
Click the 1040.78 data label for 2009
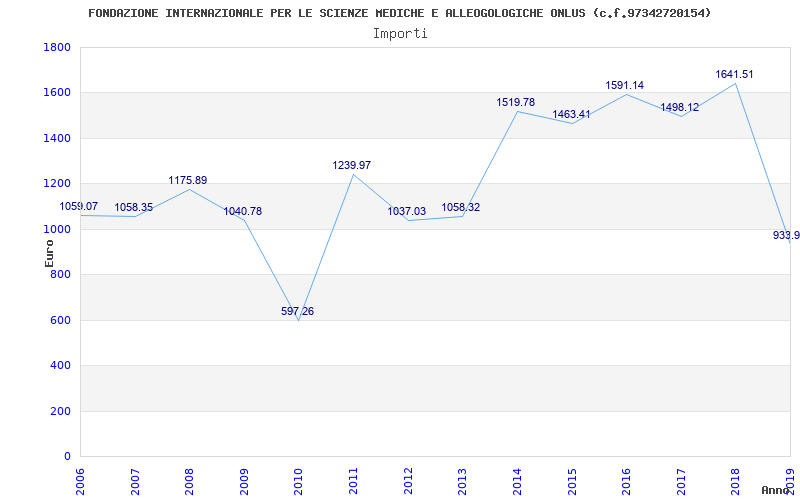[242, 212]
